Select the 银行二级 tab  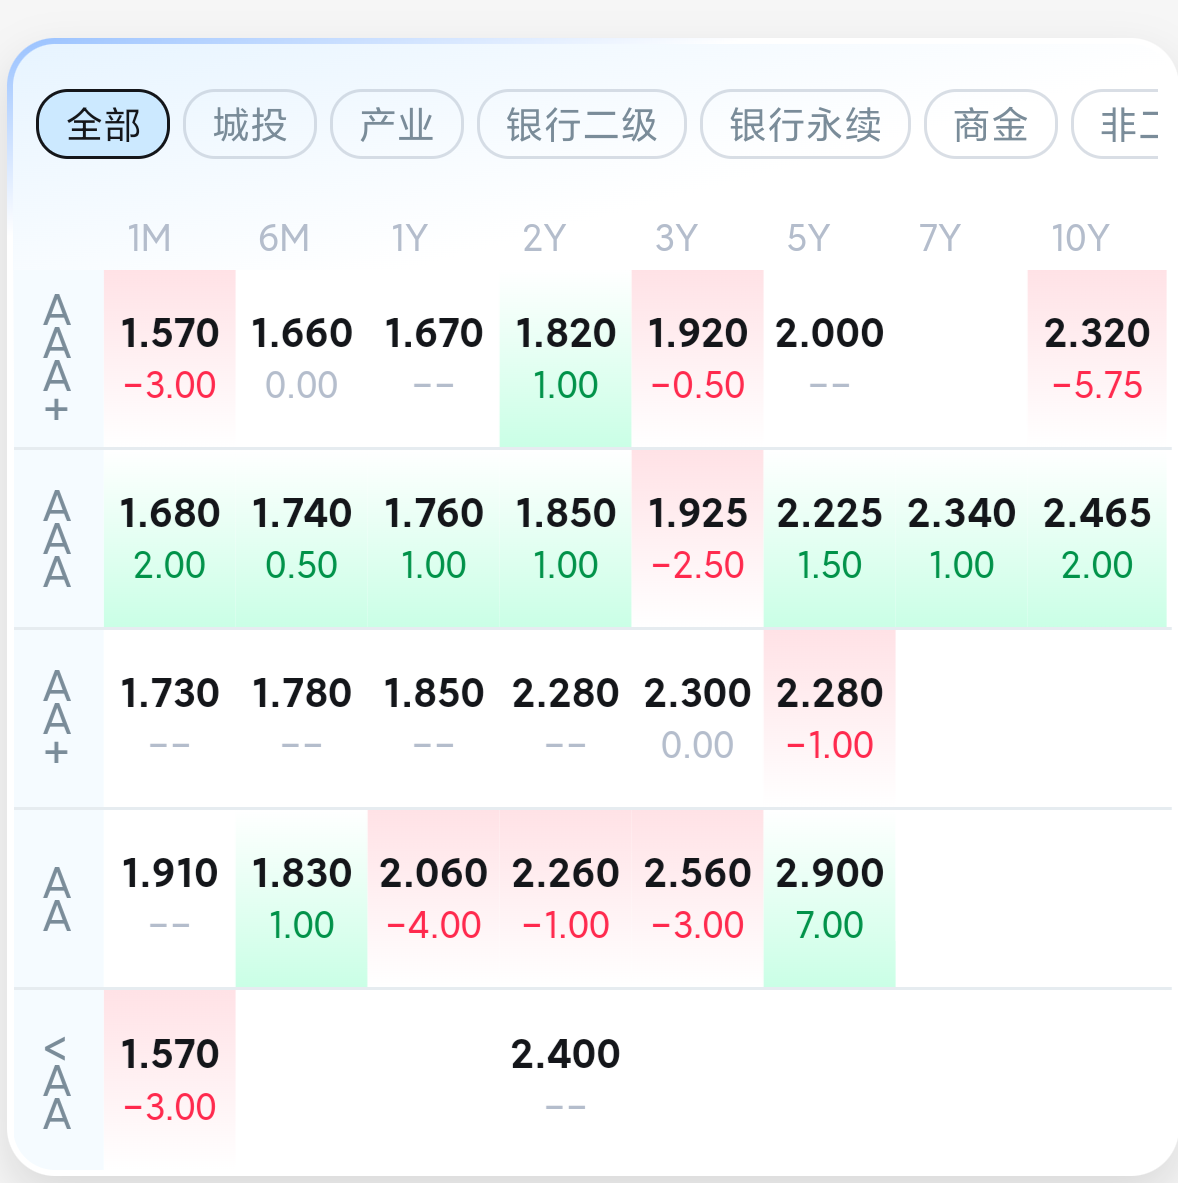click(x=581, y=125)
